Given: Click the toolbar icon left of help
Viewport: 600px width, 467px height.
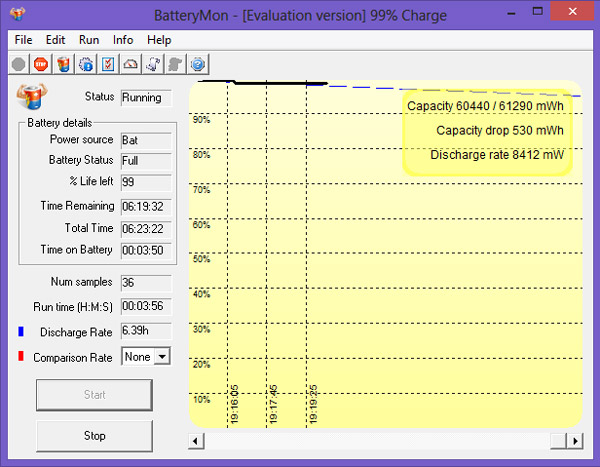Looking at the screenshot, I should coord(176,63).
